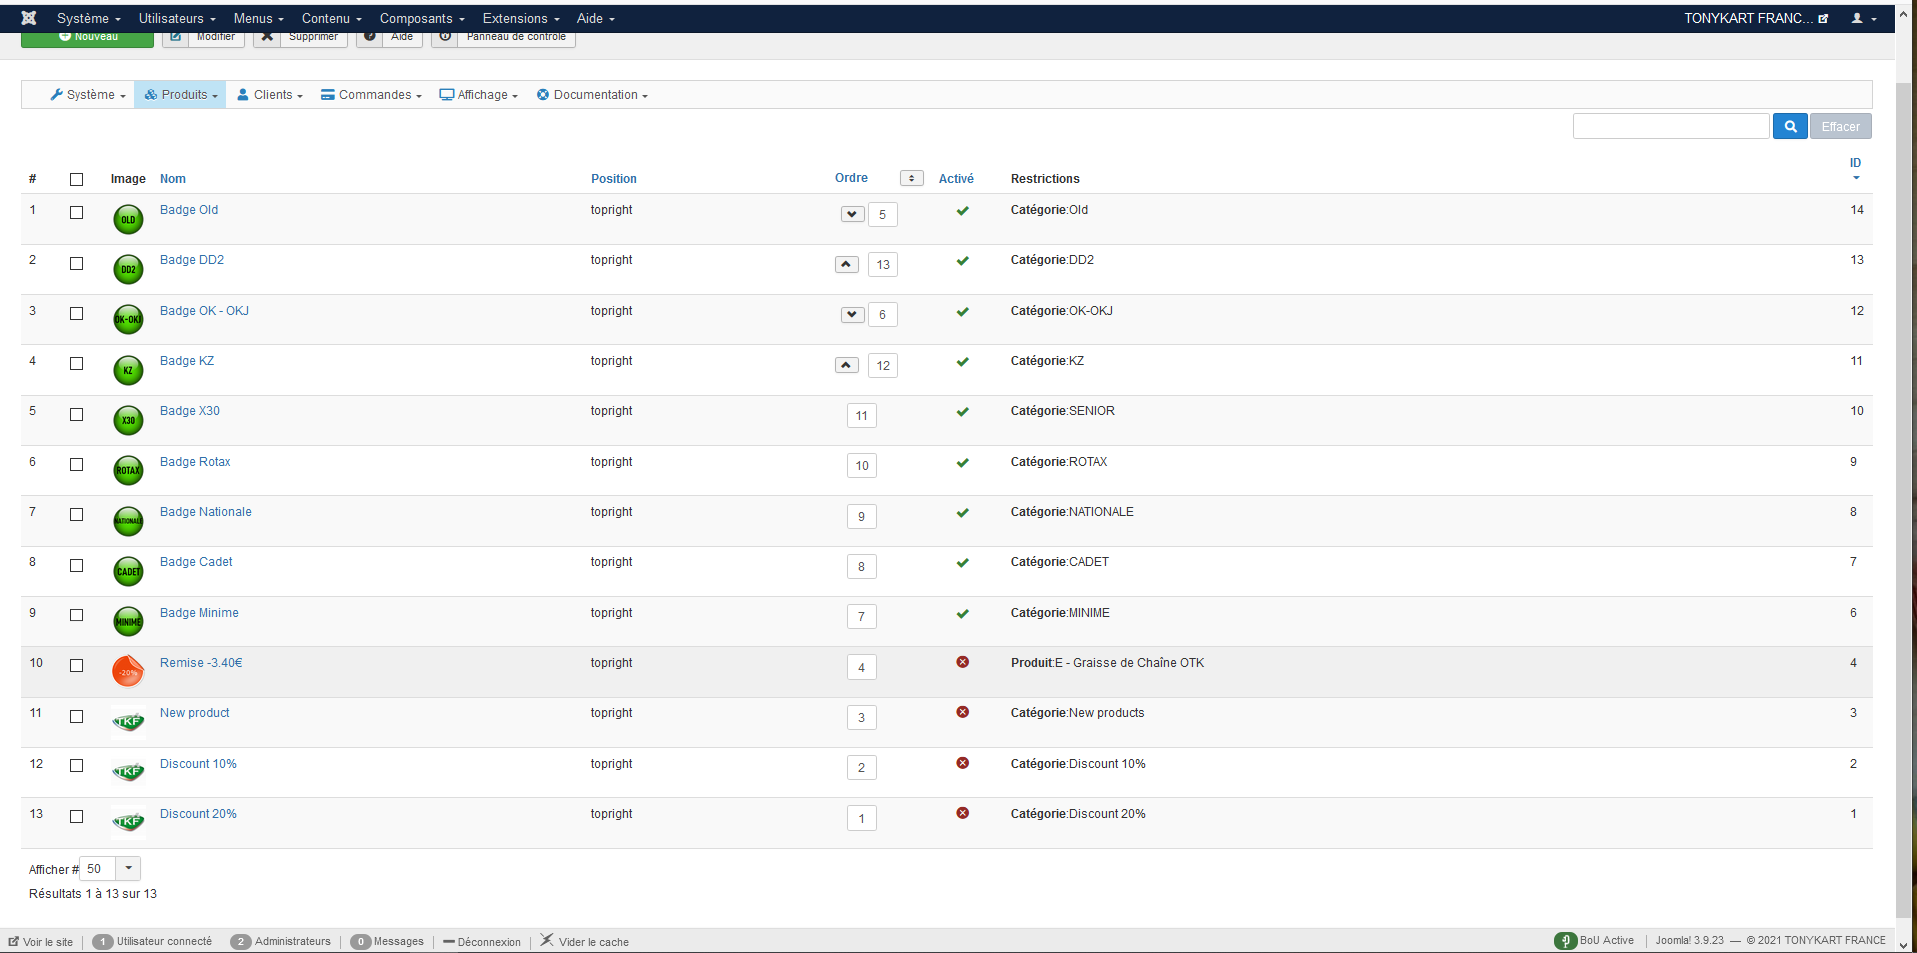Screen dimensions: 1917x953
Task: Move Badge DD2 up with its arrow
Action: (846, 264)
